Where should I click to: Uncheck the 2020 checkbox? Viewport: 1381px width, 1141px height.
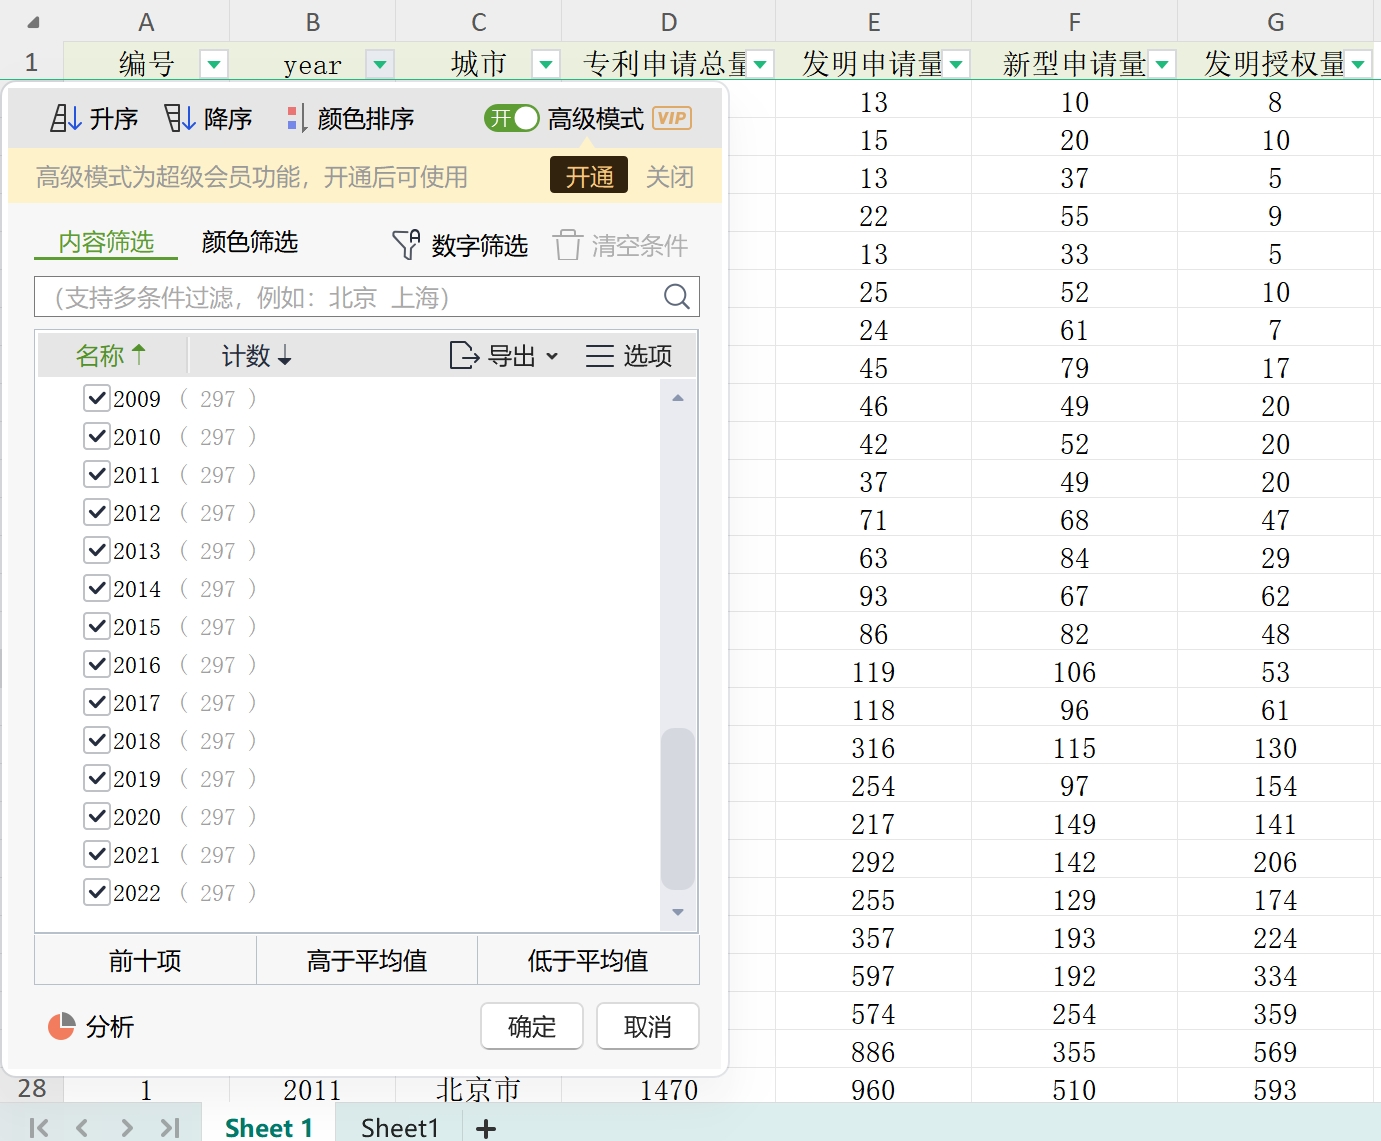(97, 816)
